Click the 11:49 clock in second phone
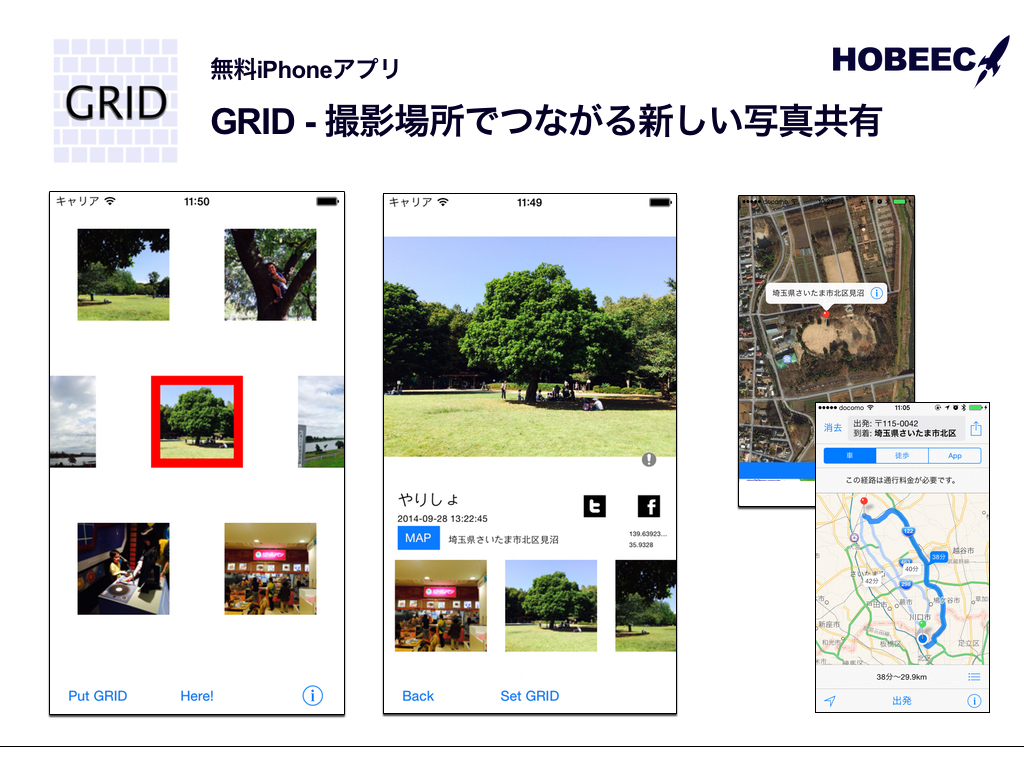The width and height of the screenshot is (1024, 768). pos(530,202)
